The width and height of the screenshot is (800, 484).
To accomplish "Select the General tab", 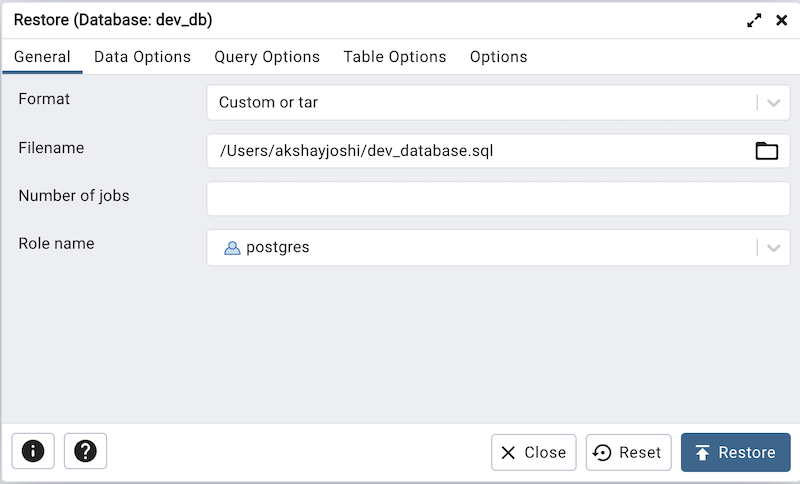I will pyautogui.click(x=42, y=57).
